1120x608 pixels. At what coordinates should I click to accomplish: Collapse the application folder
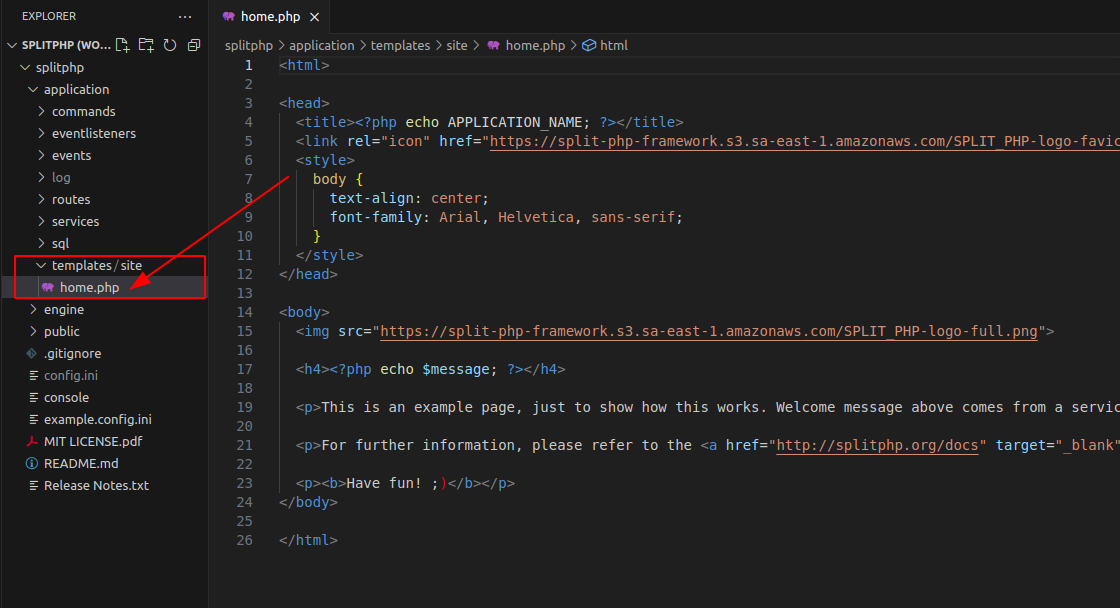coord(34,89)
